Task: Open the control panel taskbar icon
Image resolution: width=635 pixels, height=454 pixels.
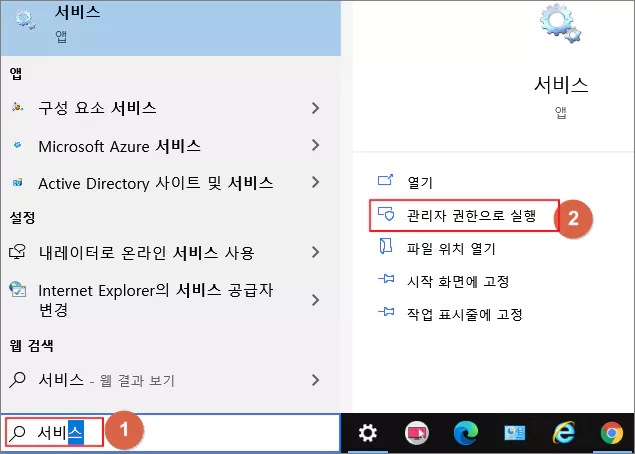Action: (x=515, y=433)
